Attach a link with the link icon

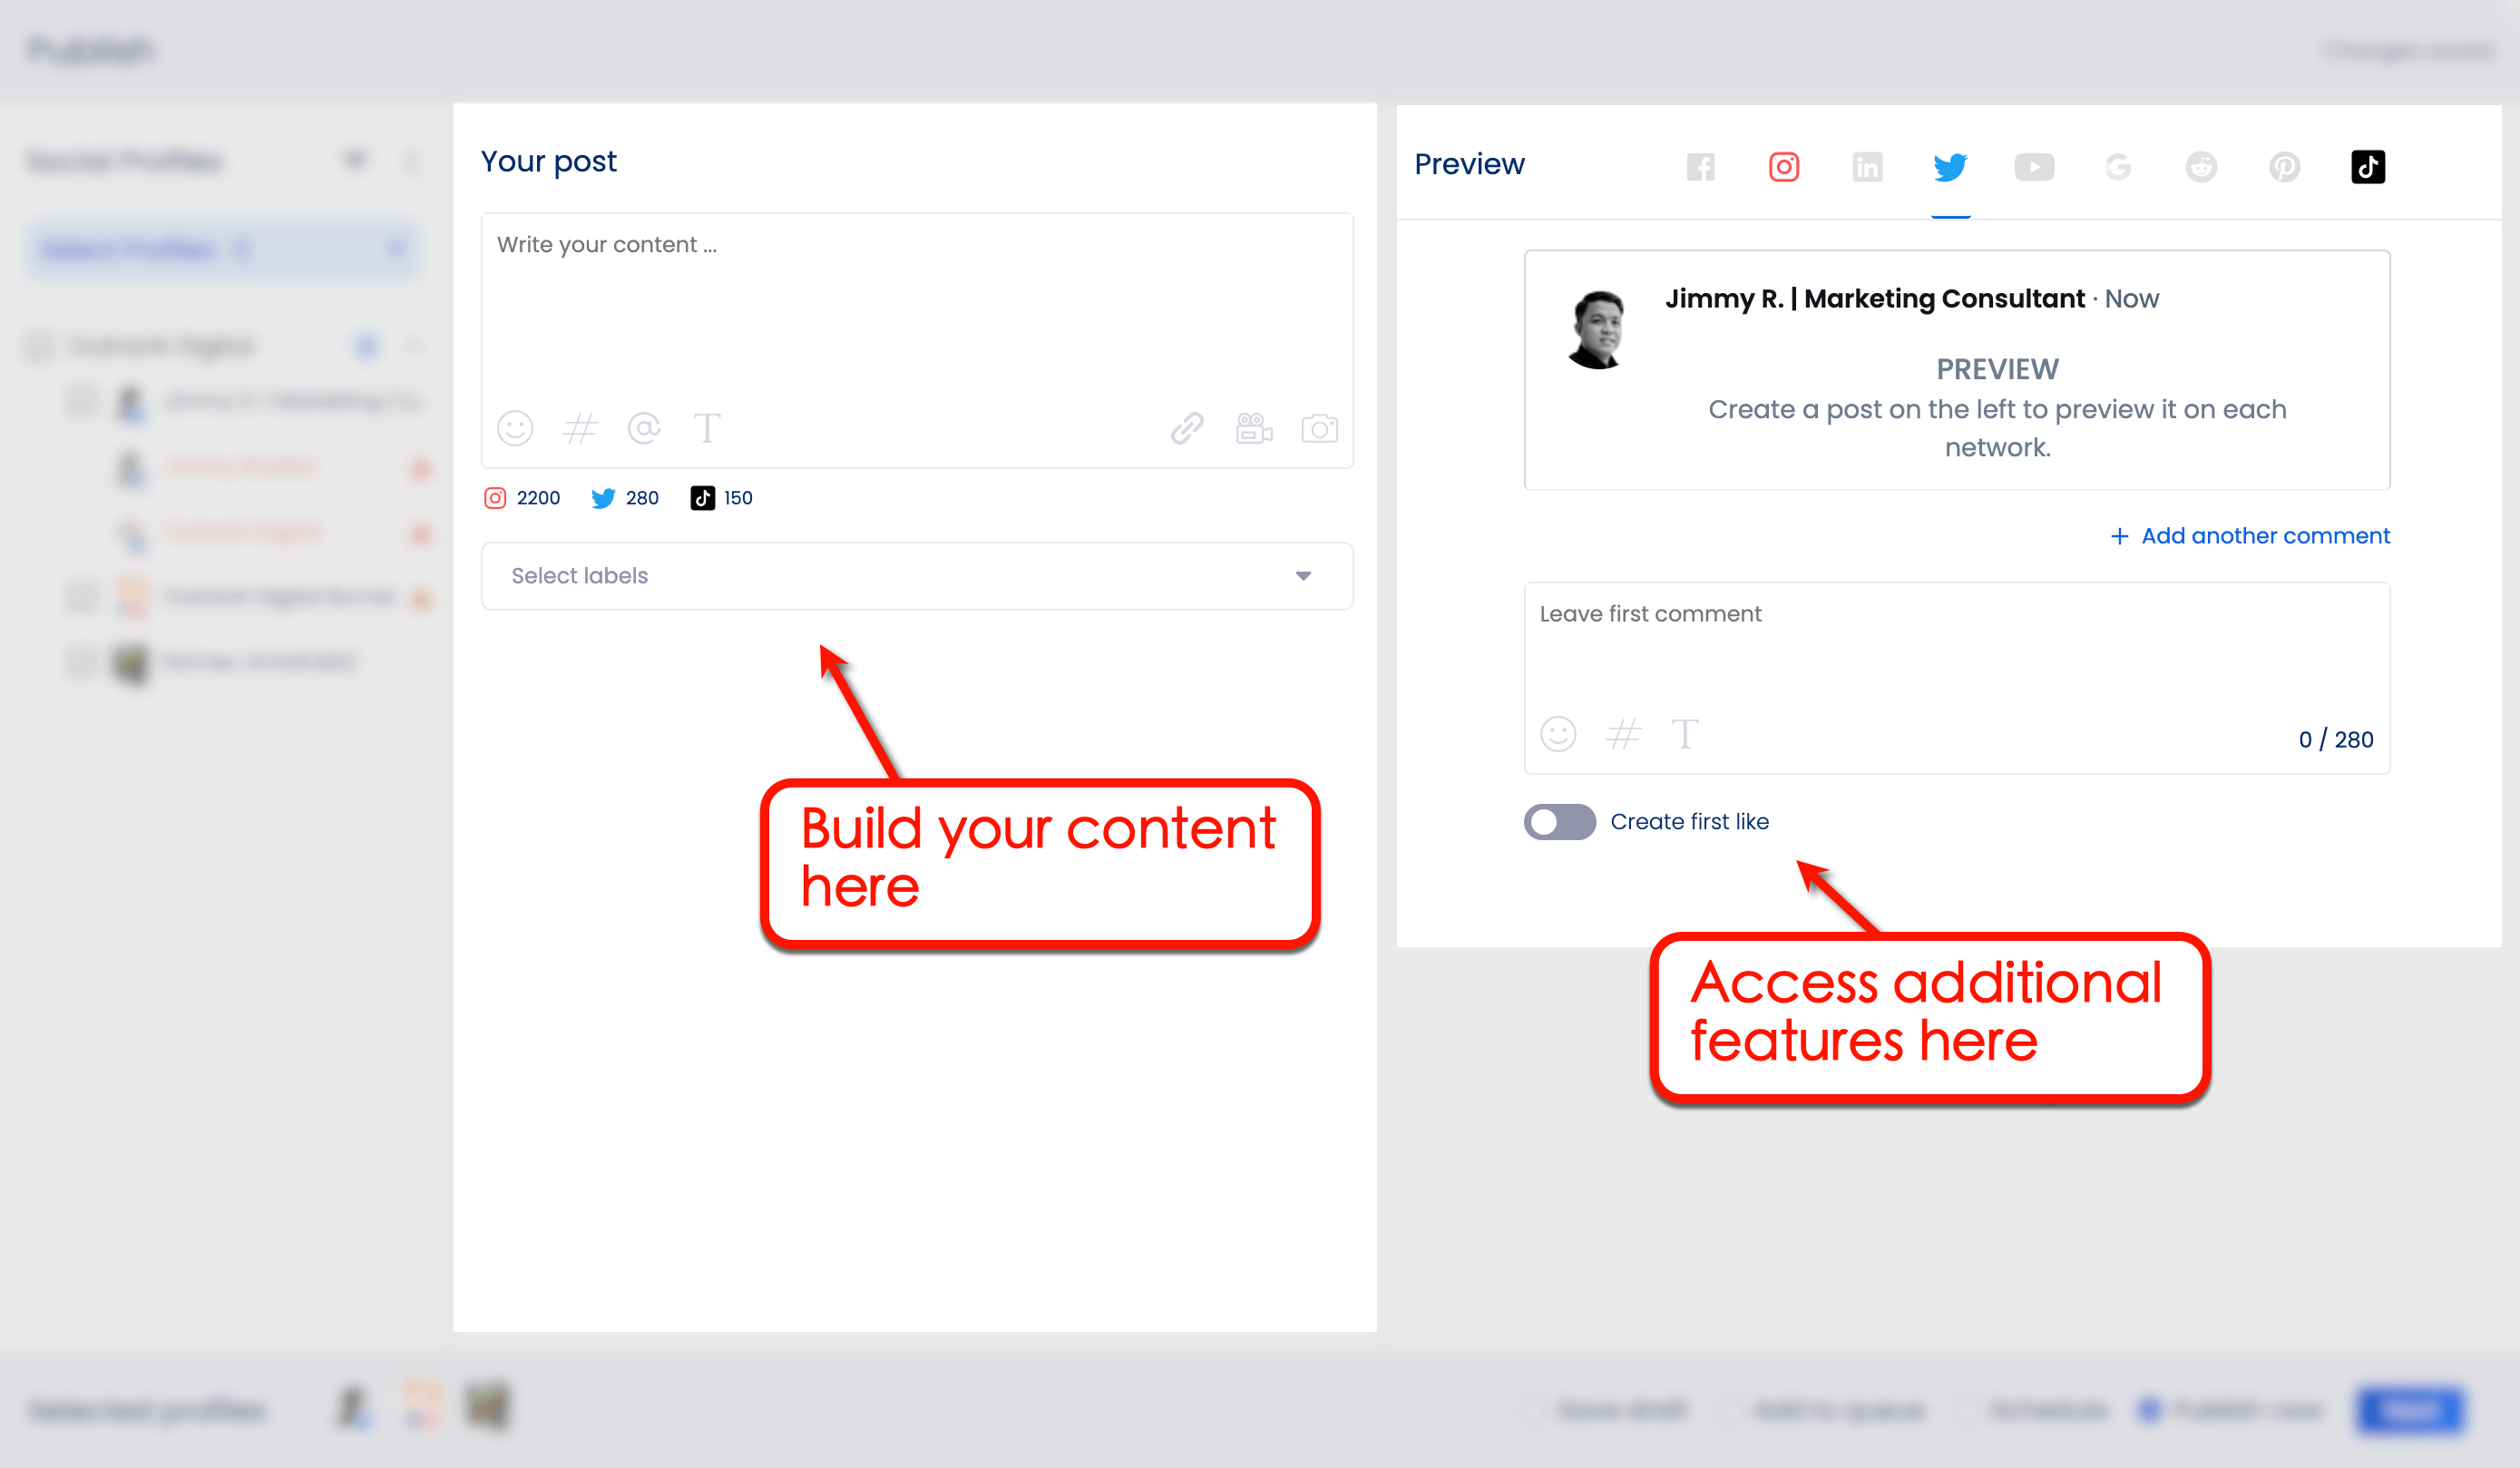(1186, 428)
